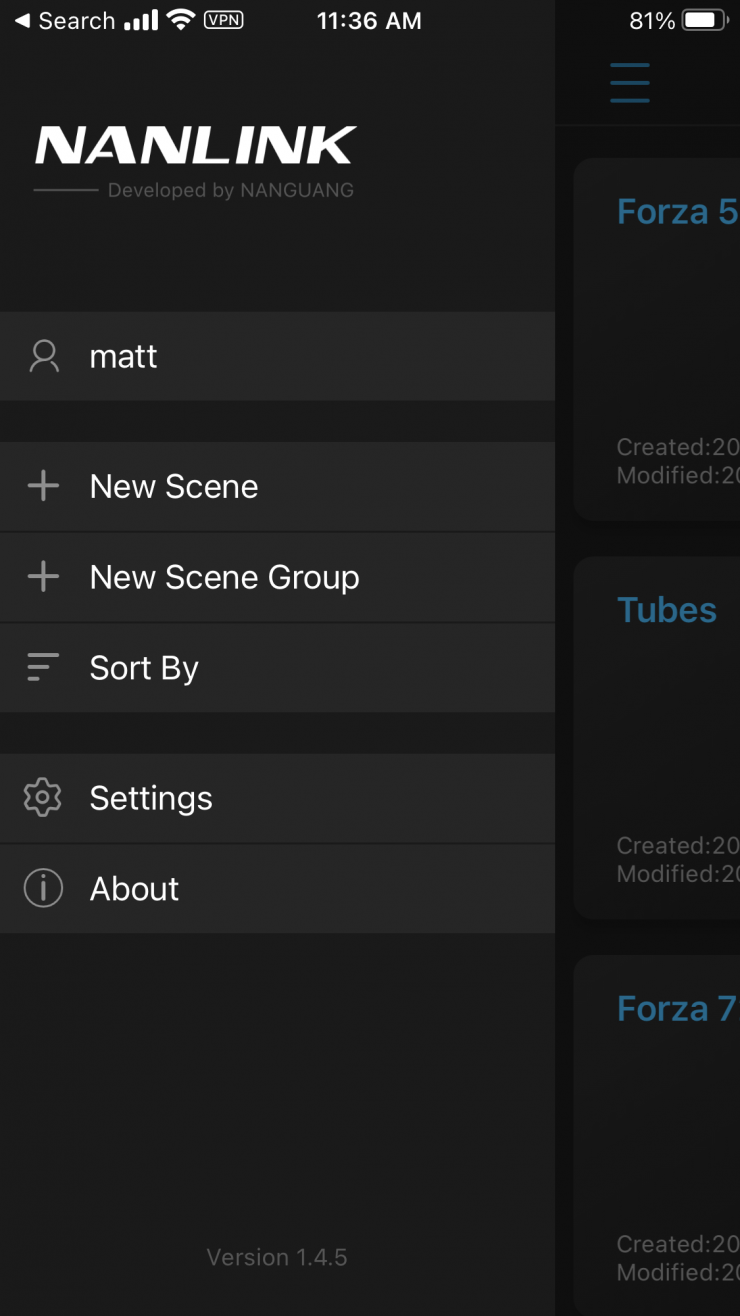This screenshot has height=1316, width=740.
Task: Open the Settings menu entry
Action: point(151,798)
